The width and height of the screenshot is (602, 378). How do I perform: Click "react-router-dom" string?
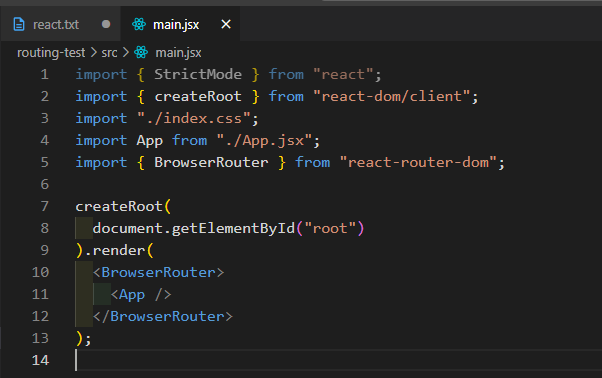coord(418,162)
